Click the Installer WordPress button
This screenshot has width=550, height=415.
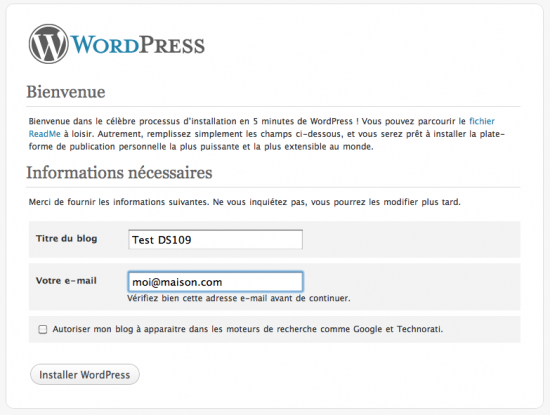85,374
